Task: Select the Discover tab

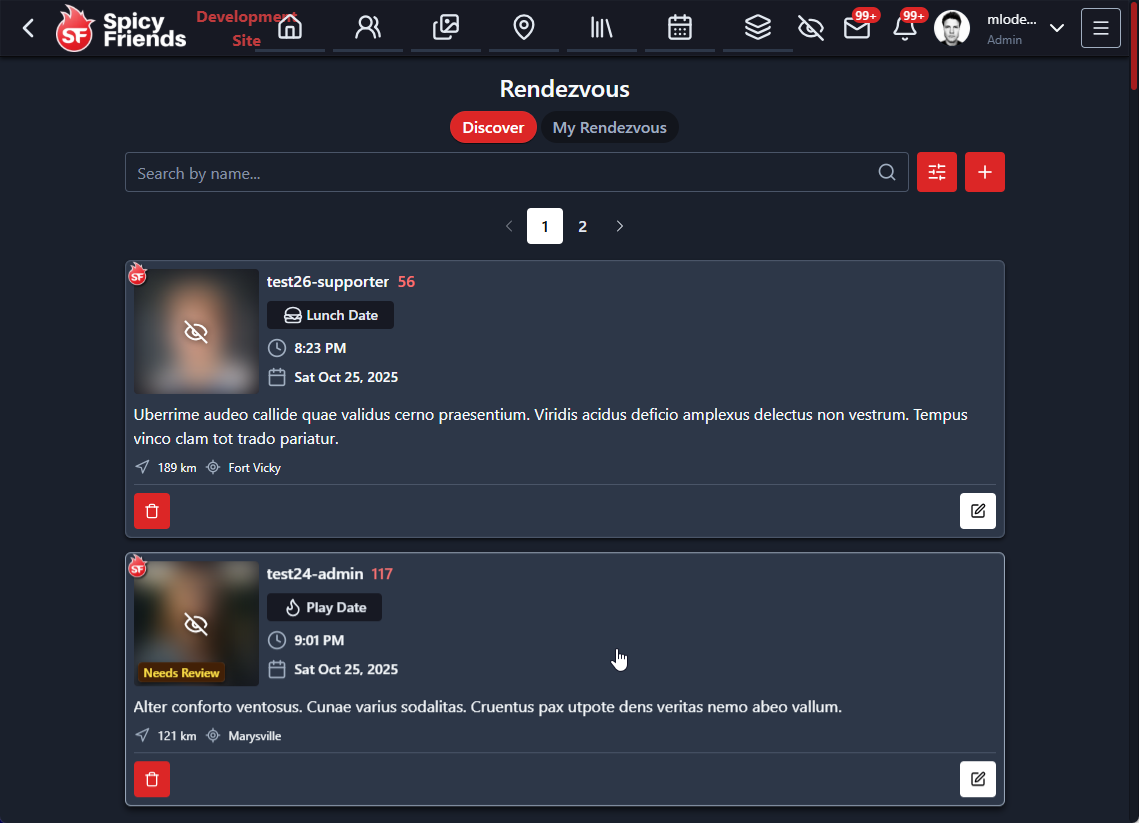Action: coord(493,128)
